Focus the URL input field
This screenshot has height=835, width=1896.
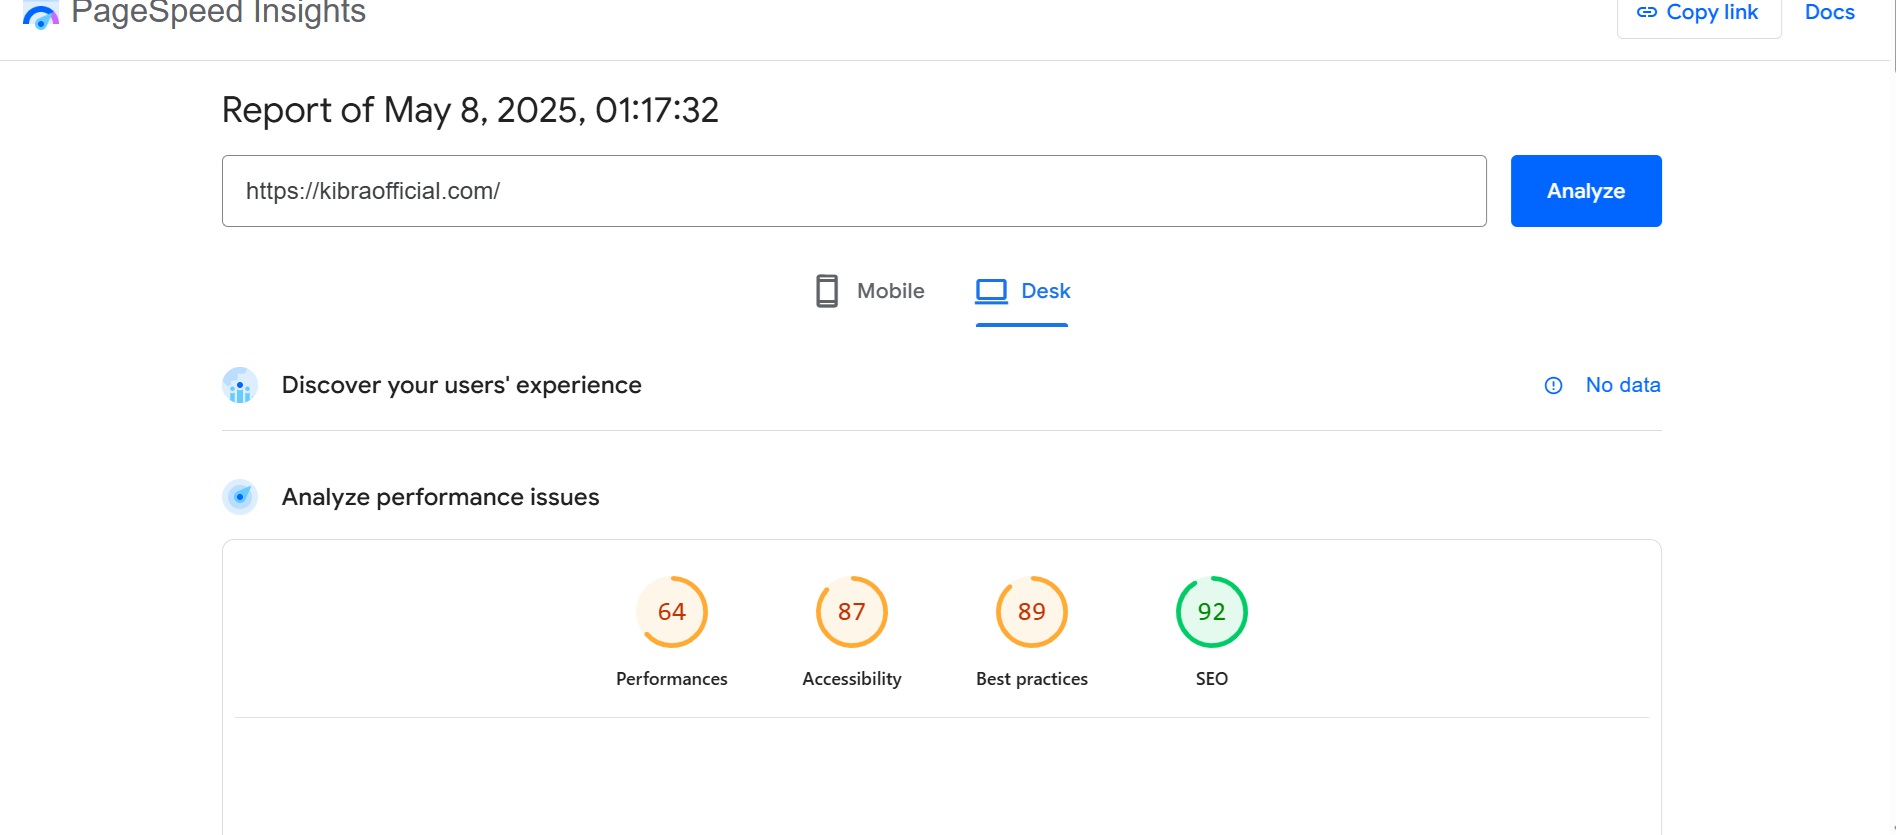854,191
